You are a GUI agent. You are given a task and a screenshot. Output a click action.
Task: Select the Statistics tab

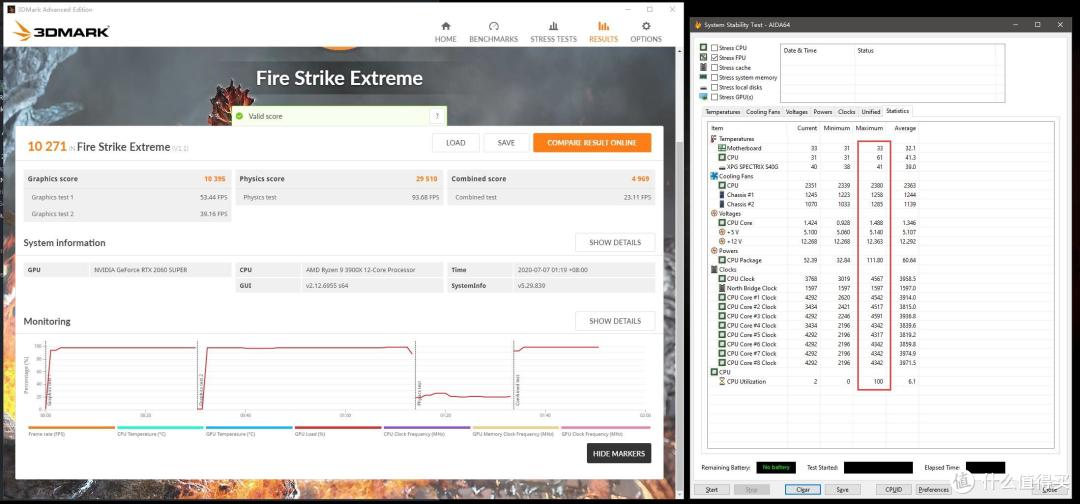click(897, 111)
